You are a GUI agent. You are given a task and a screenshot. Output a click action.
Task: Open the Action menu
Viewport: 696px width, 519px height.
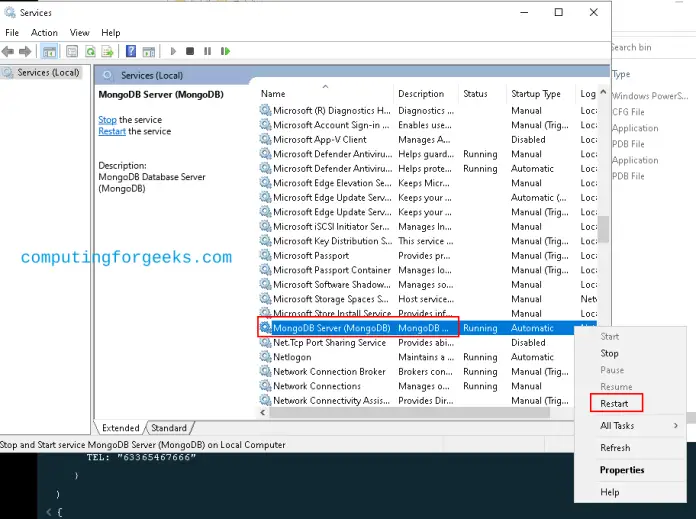(44, 33)
